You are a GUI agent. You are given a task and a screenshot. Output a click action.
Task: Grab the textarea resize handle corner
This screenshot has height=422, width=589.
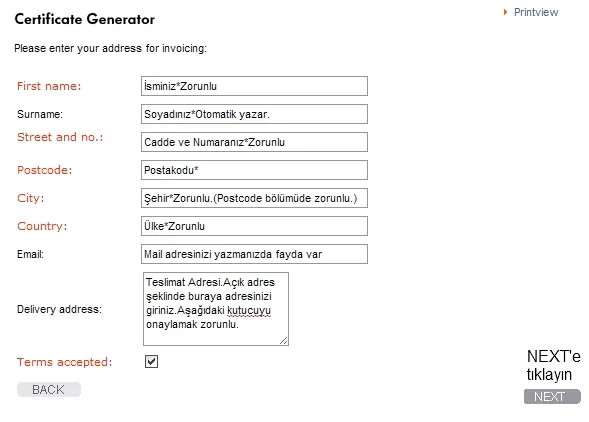284,340
